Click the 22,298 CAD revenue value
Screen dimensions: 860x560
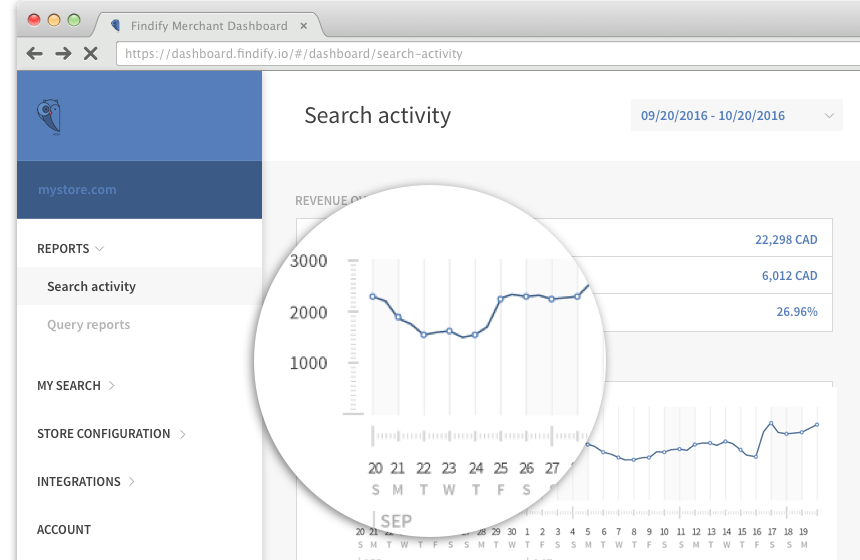tap(785, 239)
